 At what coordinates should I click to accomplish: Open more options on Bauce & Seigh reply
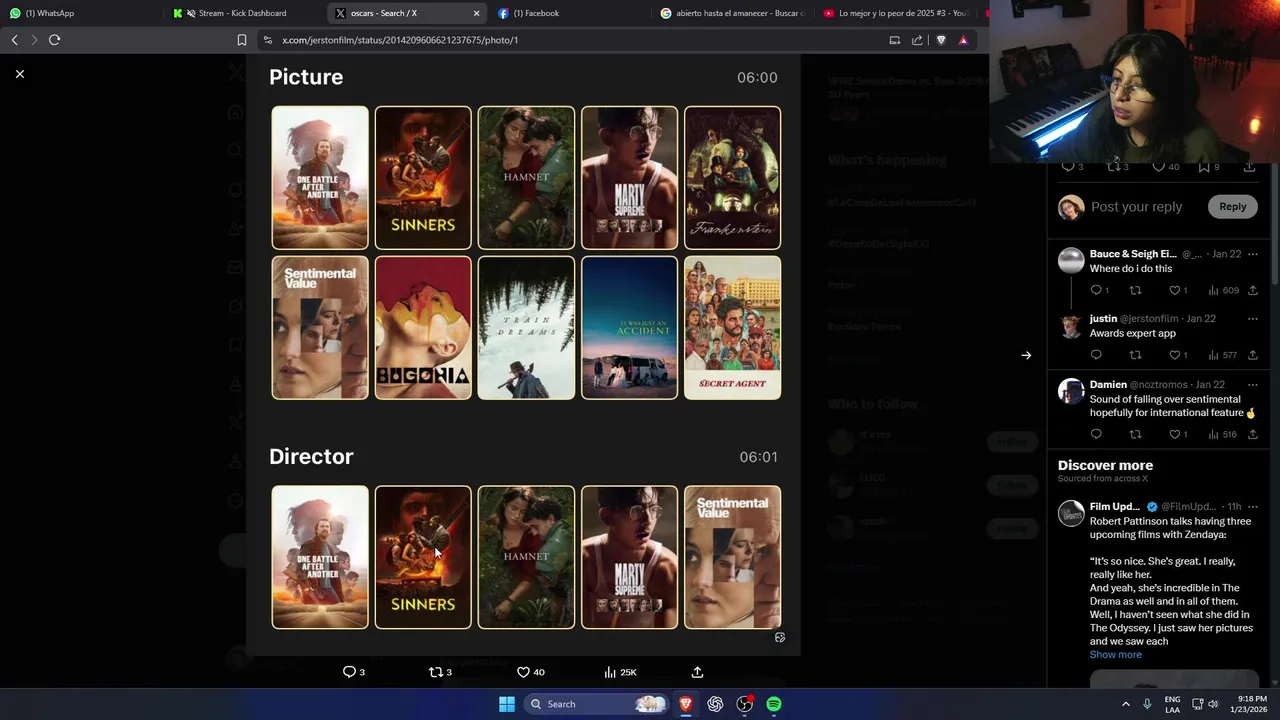(1252, 254)
